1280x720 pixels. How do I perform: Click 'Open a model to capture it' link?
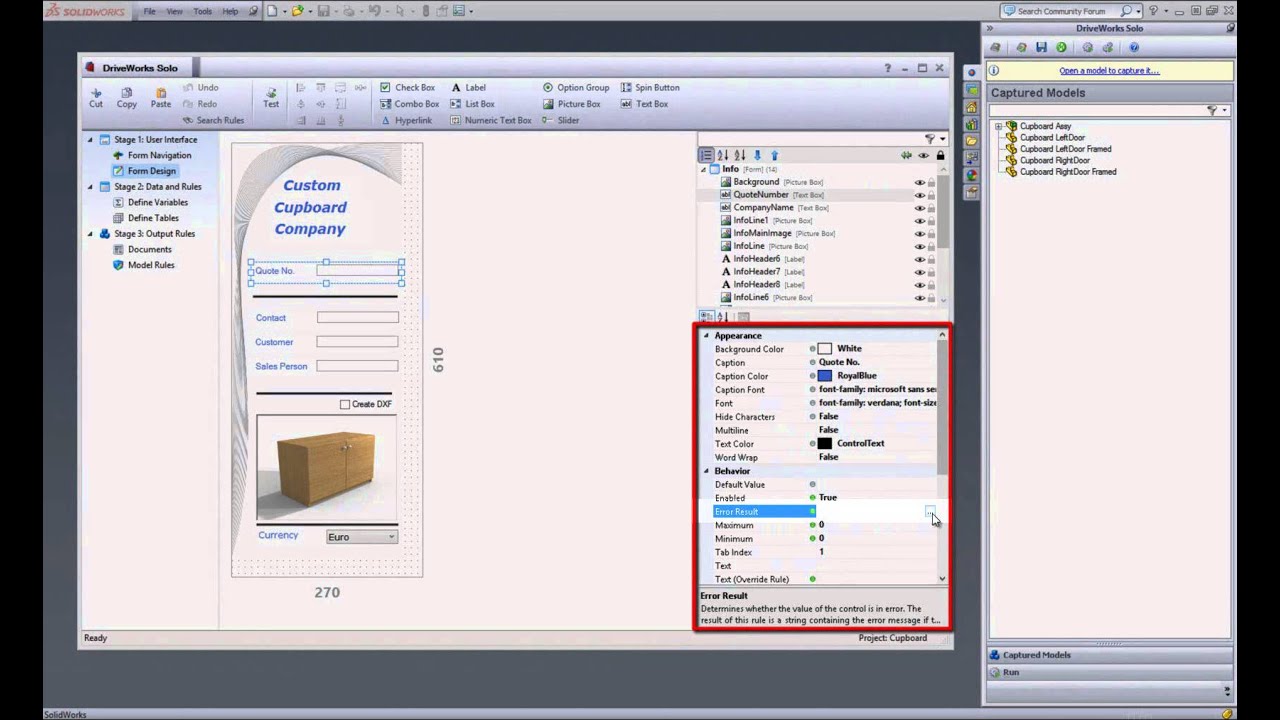click(1109, 71)
